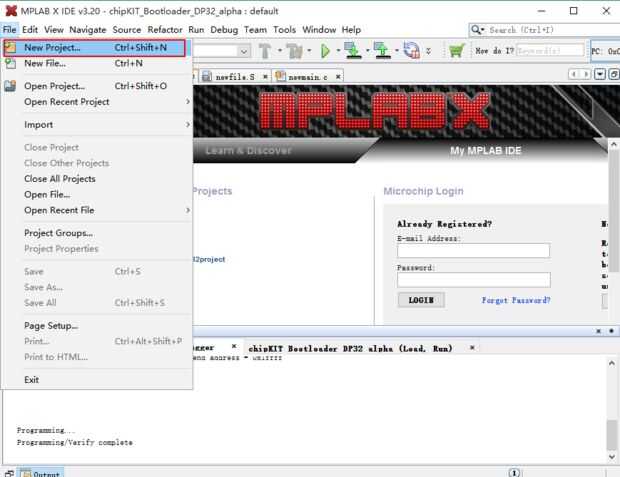Image resolution: width=620 pixels, height=477 pixels.
Task: Show opened documents list dropdown
Action: 600,74
